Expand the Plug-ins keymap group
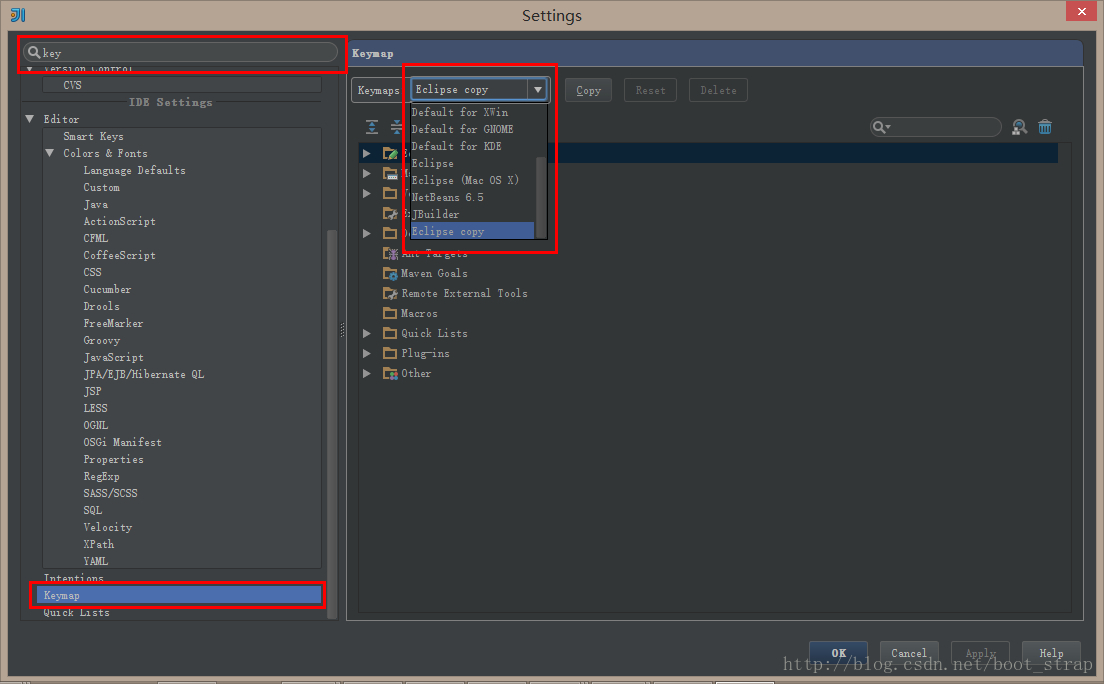 point(367,353)
